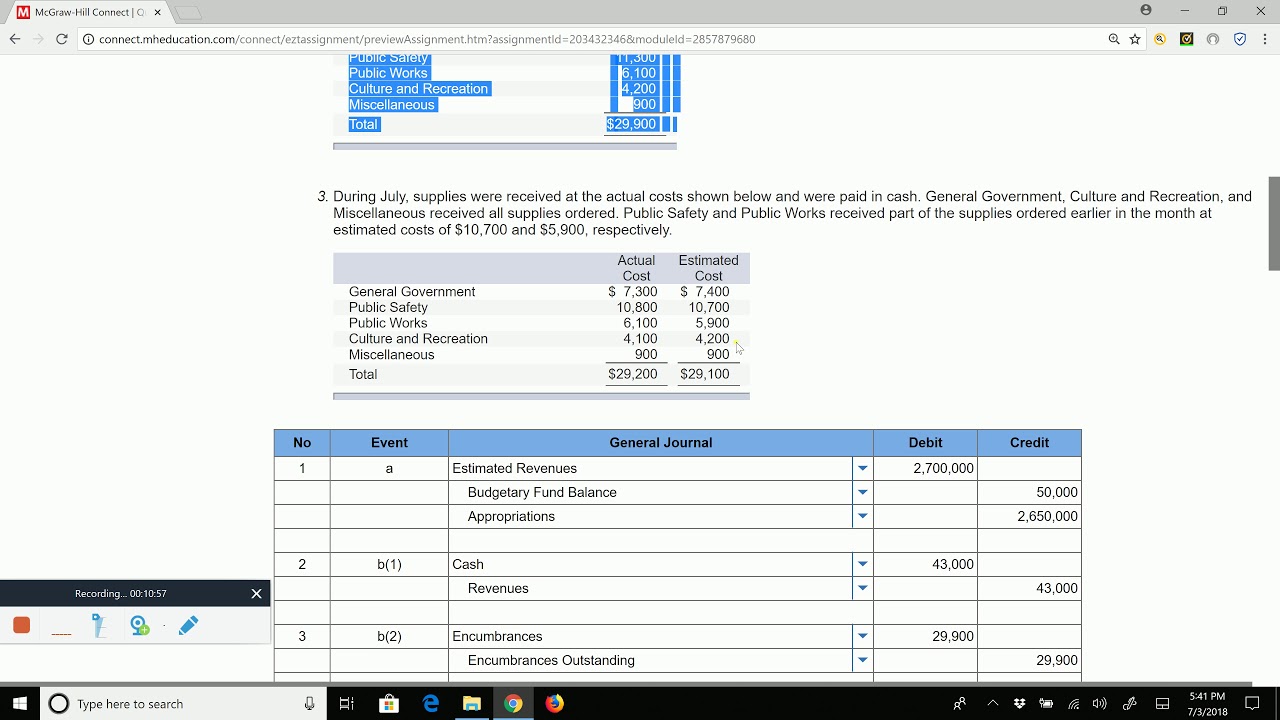Image resolution: width=1280 pixels, height=720 pixels.
Task: Click event cell b(1)
Action: click(389, 564)
